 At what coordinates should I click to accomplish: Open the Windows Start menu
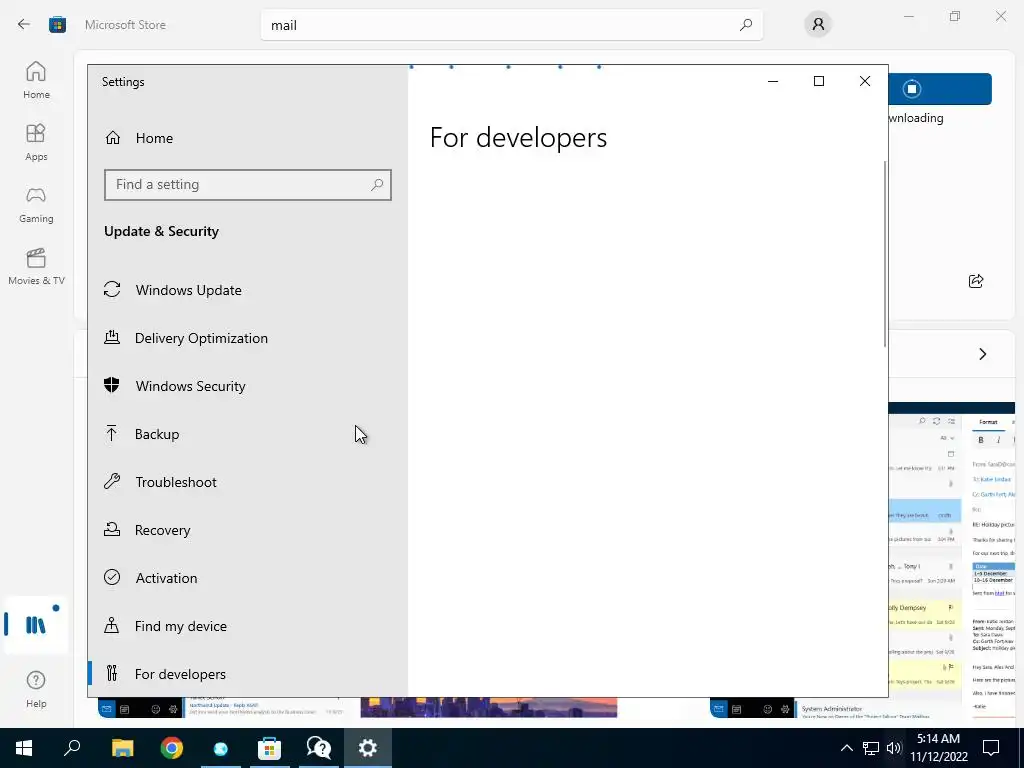[24, 748]
